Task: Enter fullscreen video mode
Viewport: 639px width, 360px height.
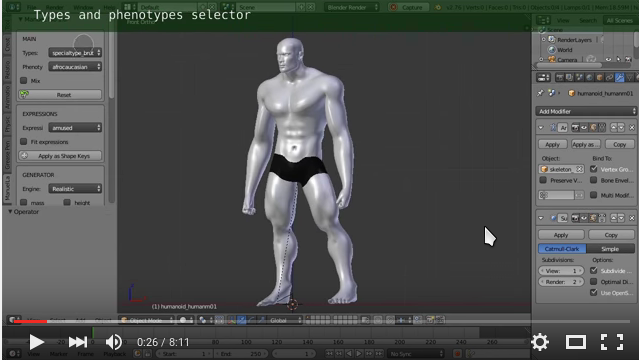Action: [x=612, y=342]
